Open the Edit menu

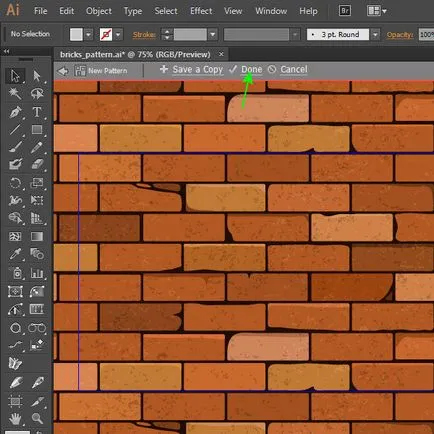[67, 11]
